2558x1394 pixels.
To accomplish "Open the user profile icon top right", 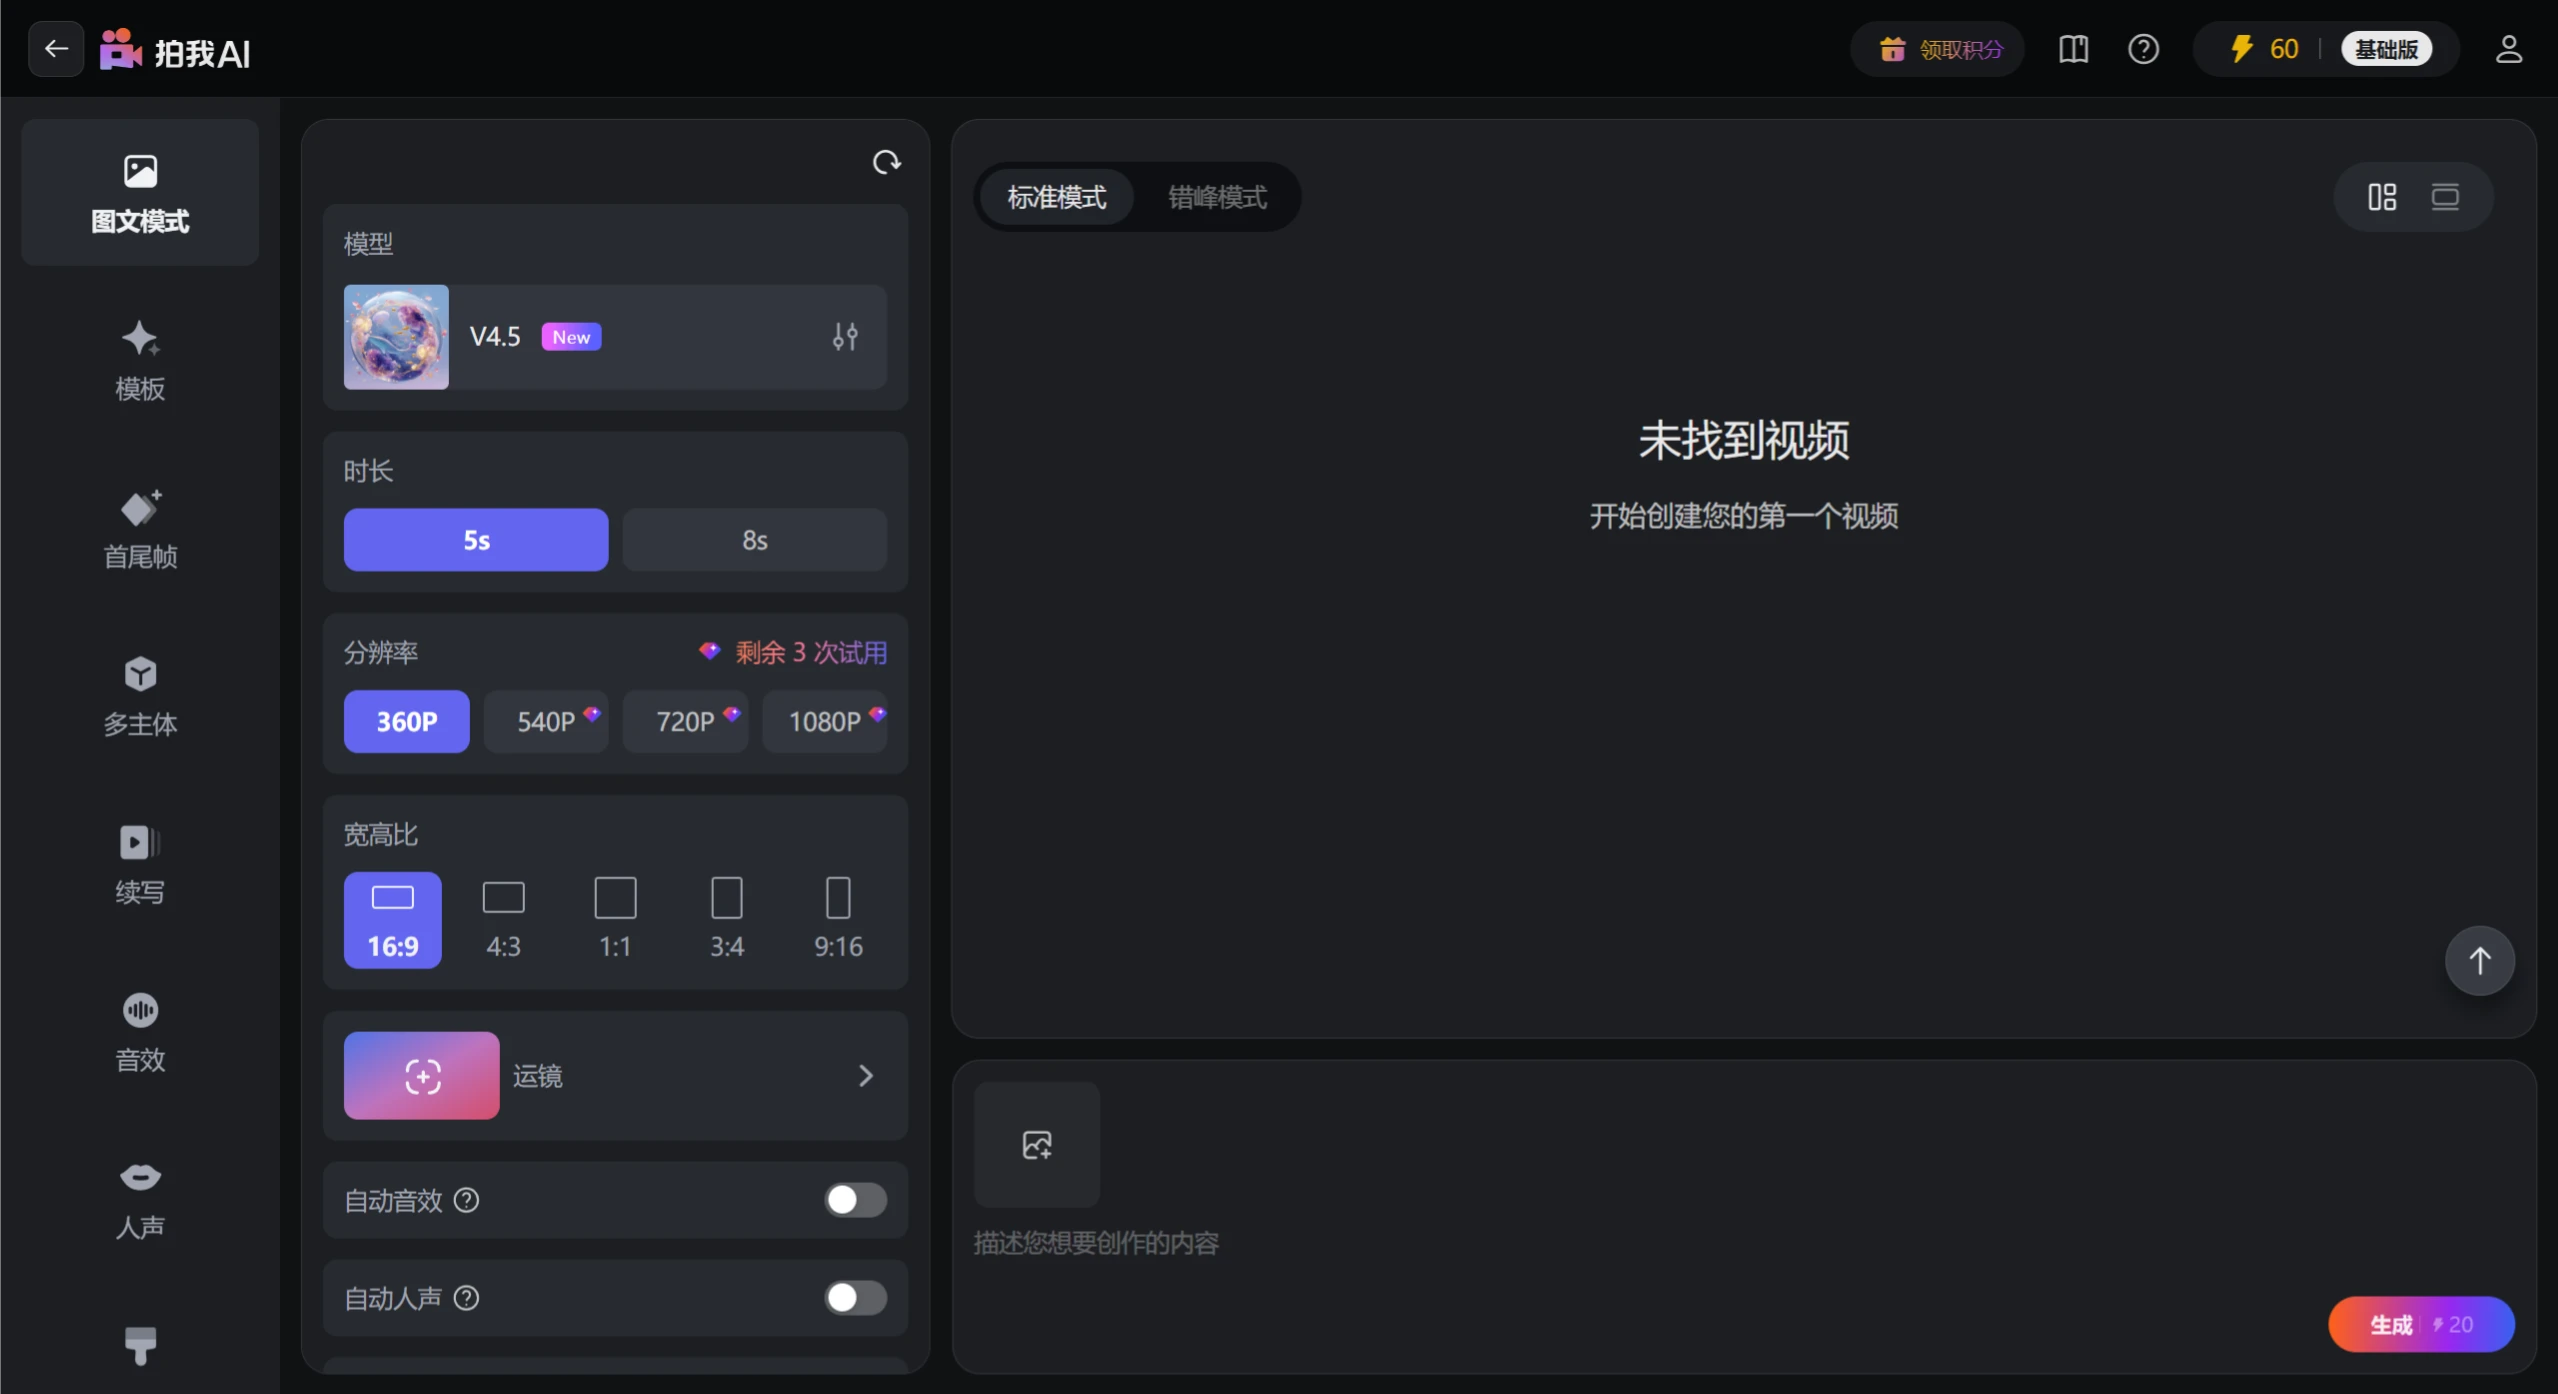I will click(2509, 48).
